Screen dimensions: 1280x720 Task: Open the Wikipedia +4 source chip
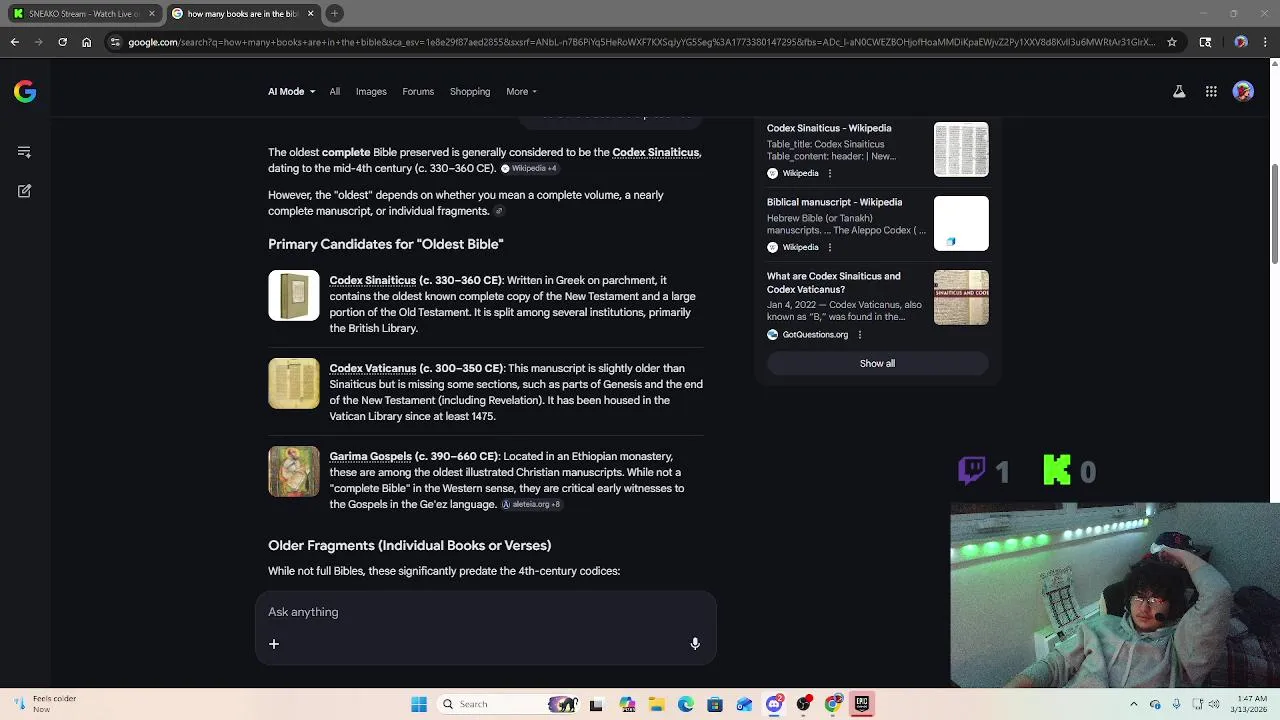(x=529, y=168)
